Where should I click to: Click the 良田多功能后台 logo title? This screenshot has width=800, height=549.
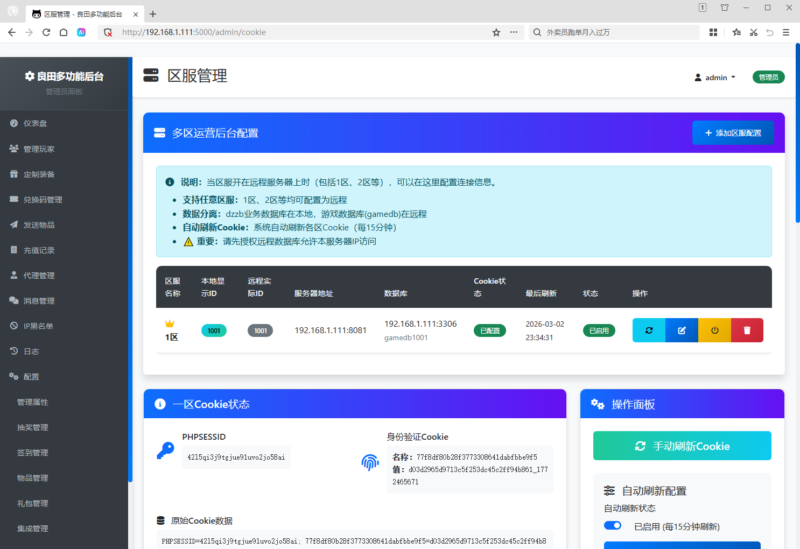[64, 77]
